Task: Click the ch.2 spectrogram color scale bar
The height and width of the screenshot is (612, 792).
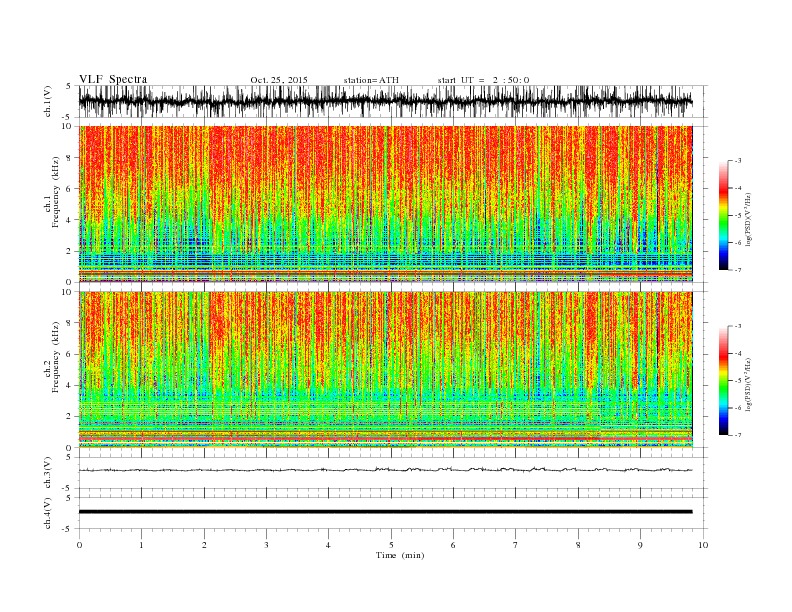Action: click(723, 380)
